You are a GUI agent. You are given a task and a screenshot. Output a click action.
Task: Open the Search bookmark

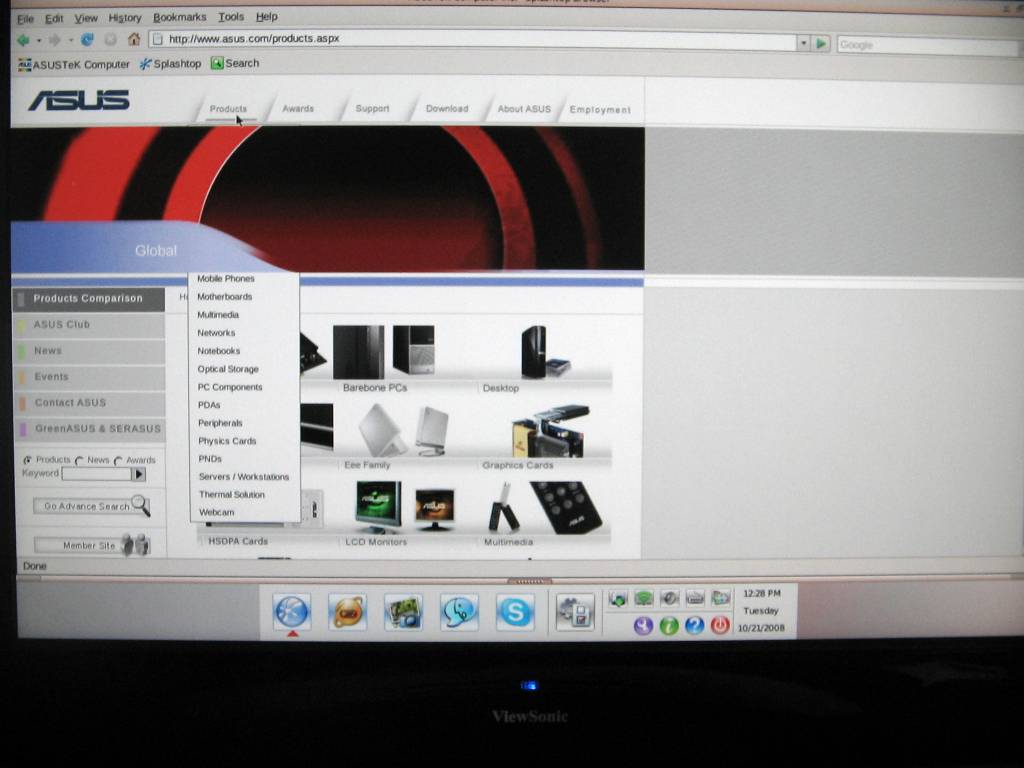click(235, 63)
